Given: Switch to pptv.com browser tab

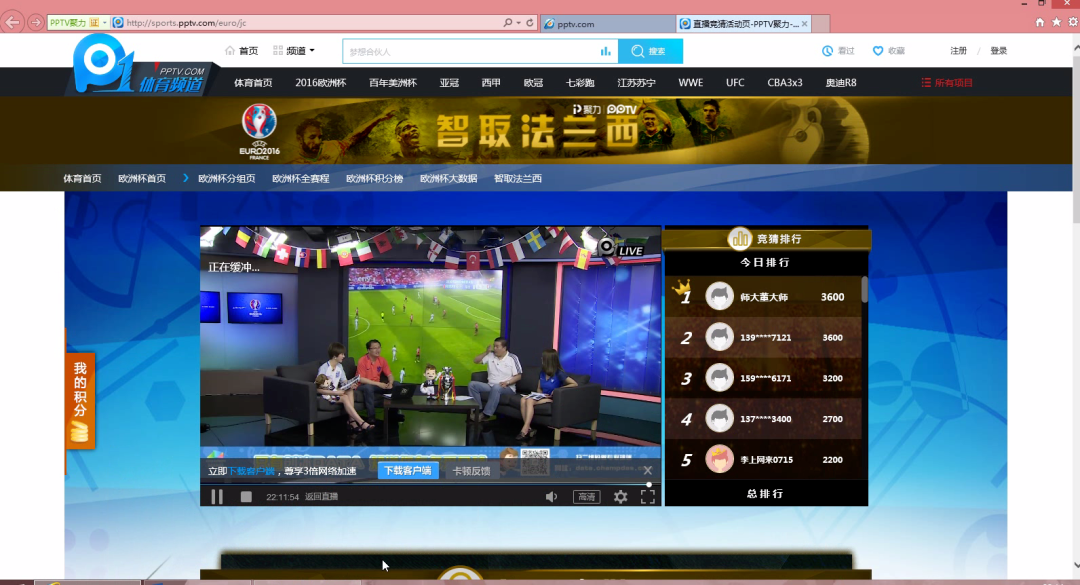Looking at the screenshot, I should tap(608, 23).
